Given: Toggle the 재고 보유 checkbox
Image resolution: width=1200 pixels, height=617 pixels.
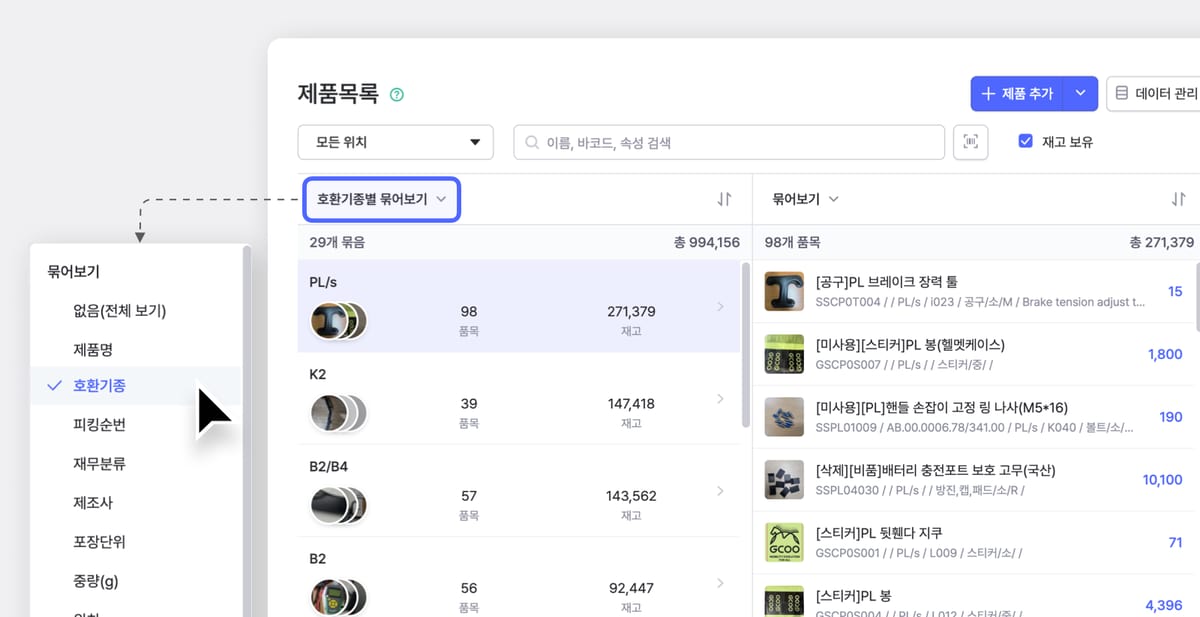Looking at the screenshot, I should [1025, 142].
